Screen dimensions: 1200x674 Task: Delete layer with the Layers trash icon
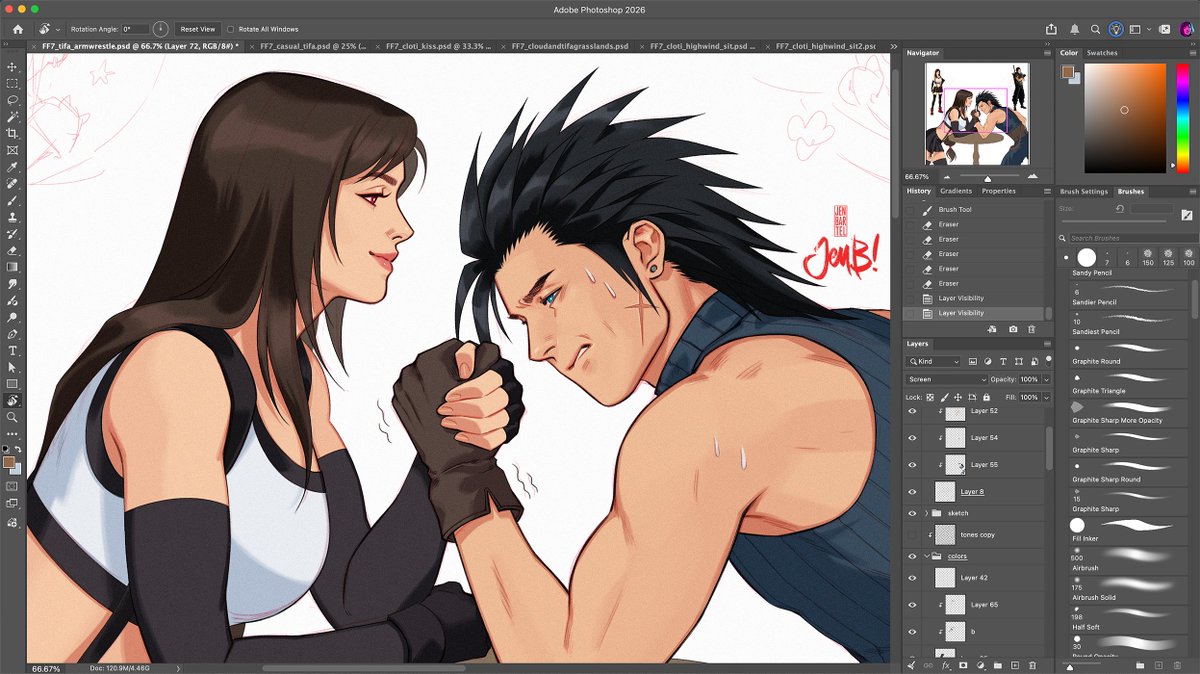(1031, 665)
